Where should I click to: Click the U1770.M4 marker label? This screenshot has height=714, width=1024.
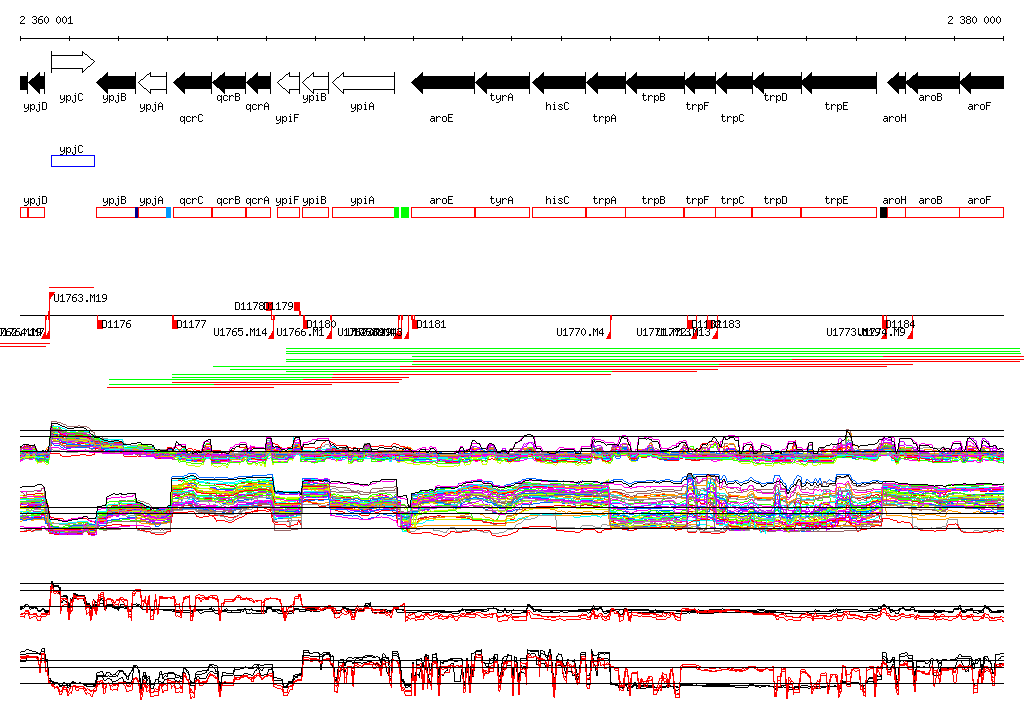click(x=580, y=332)
